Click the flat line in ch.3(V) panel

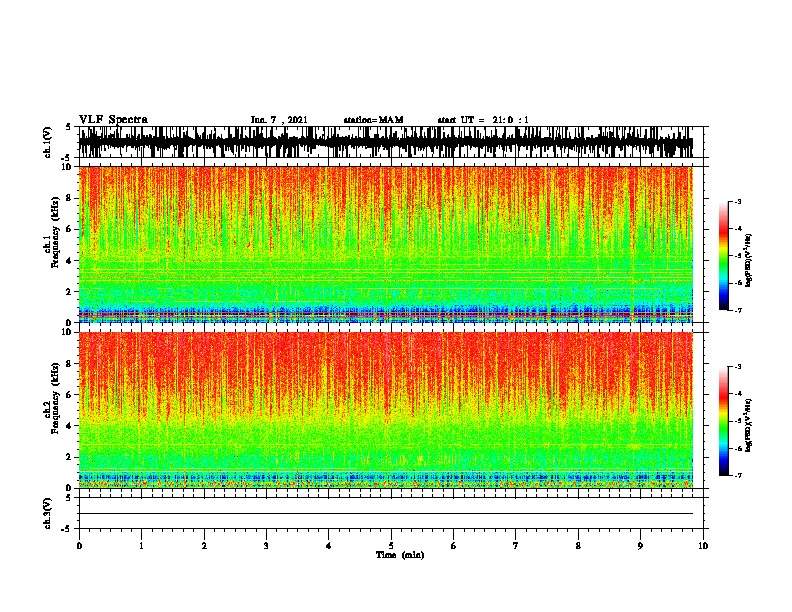point(386,514)
